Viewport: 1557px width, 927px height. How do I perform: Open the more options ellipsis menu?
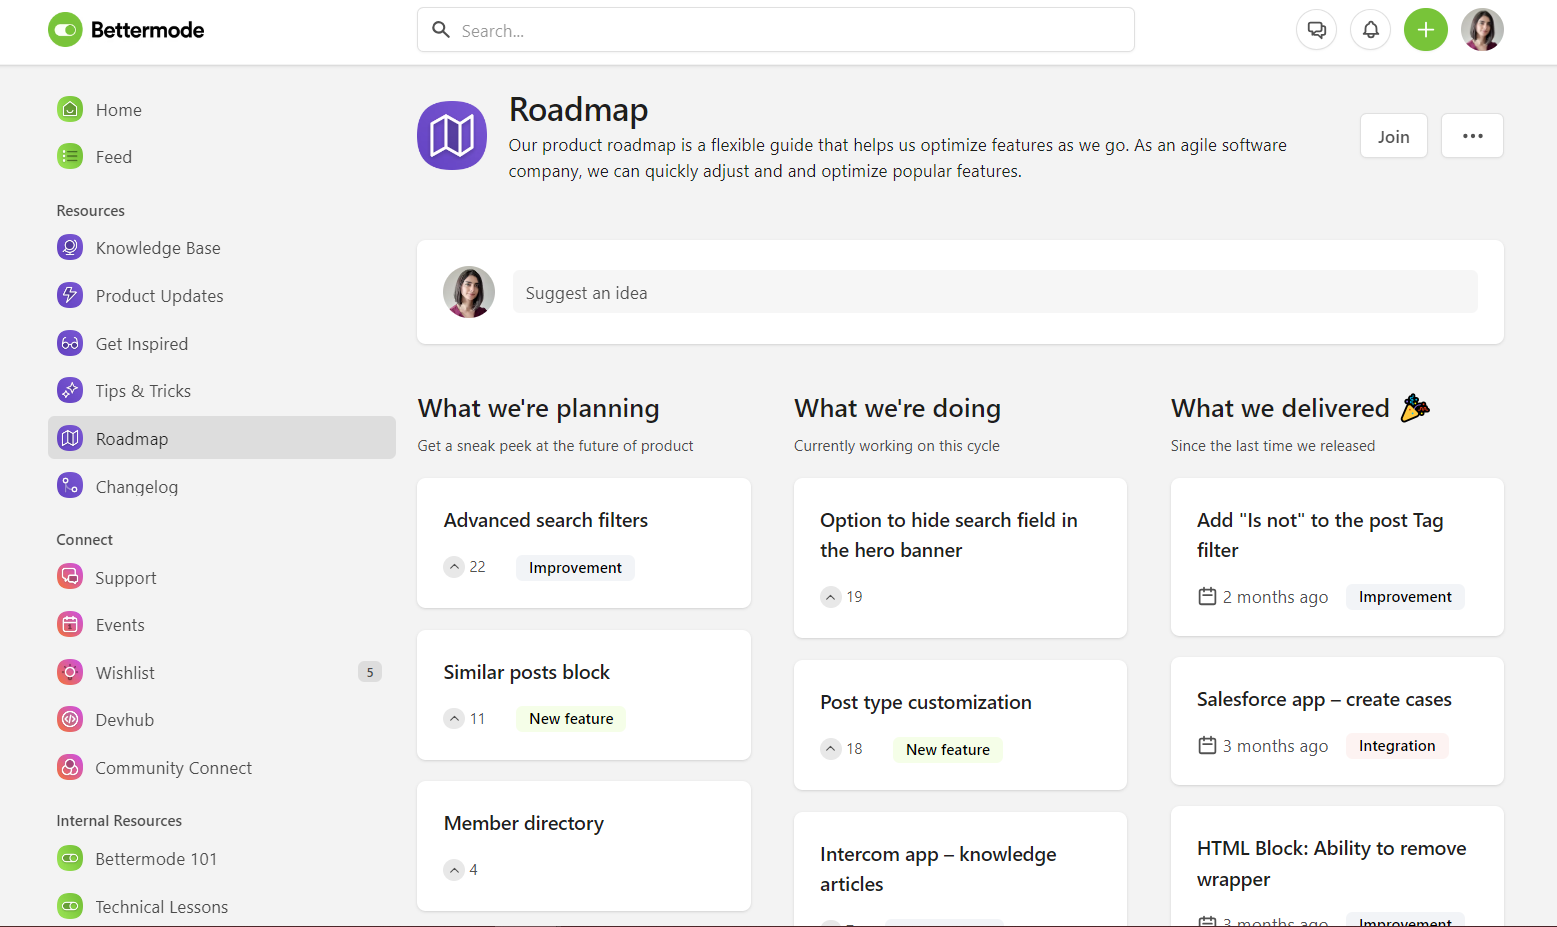pyautogui.click(x=1472, y=135)
